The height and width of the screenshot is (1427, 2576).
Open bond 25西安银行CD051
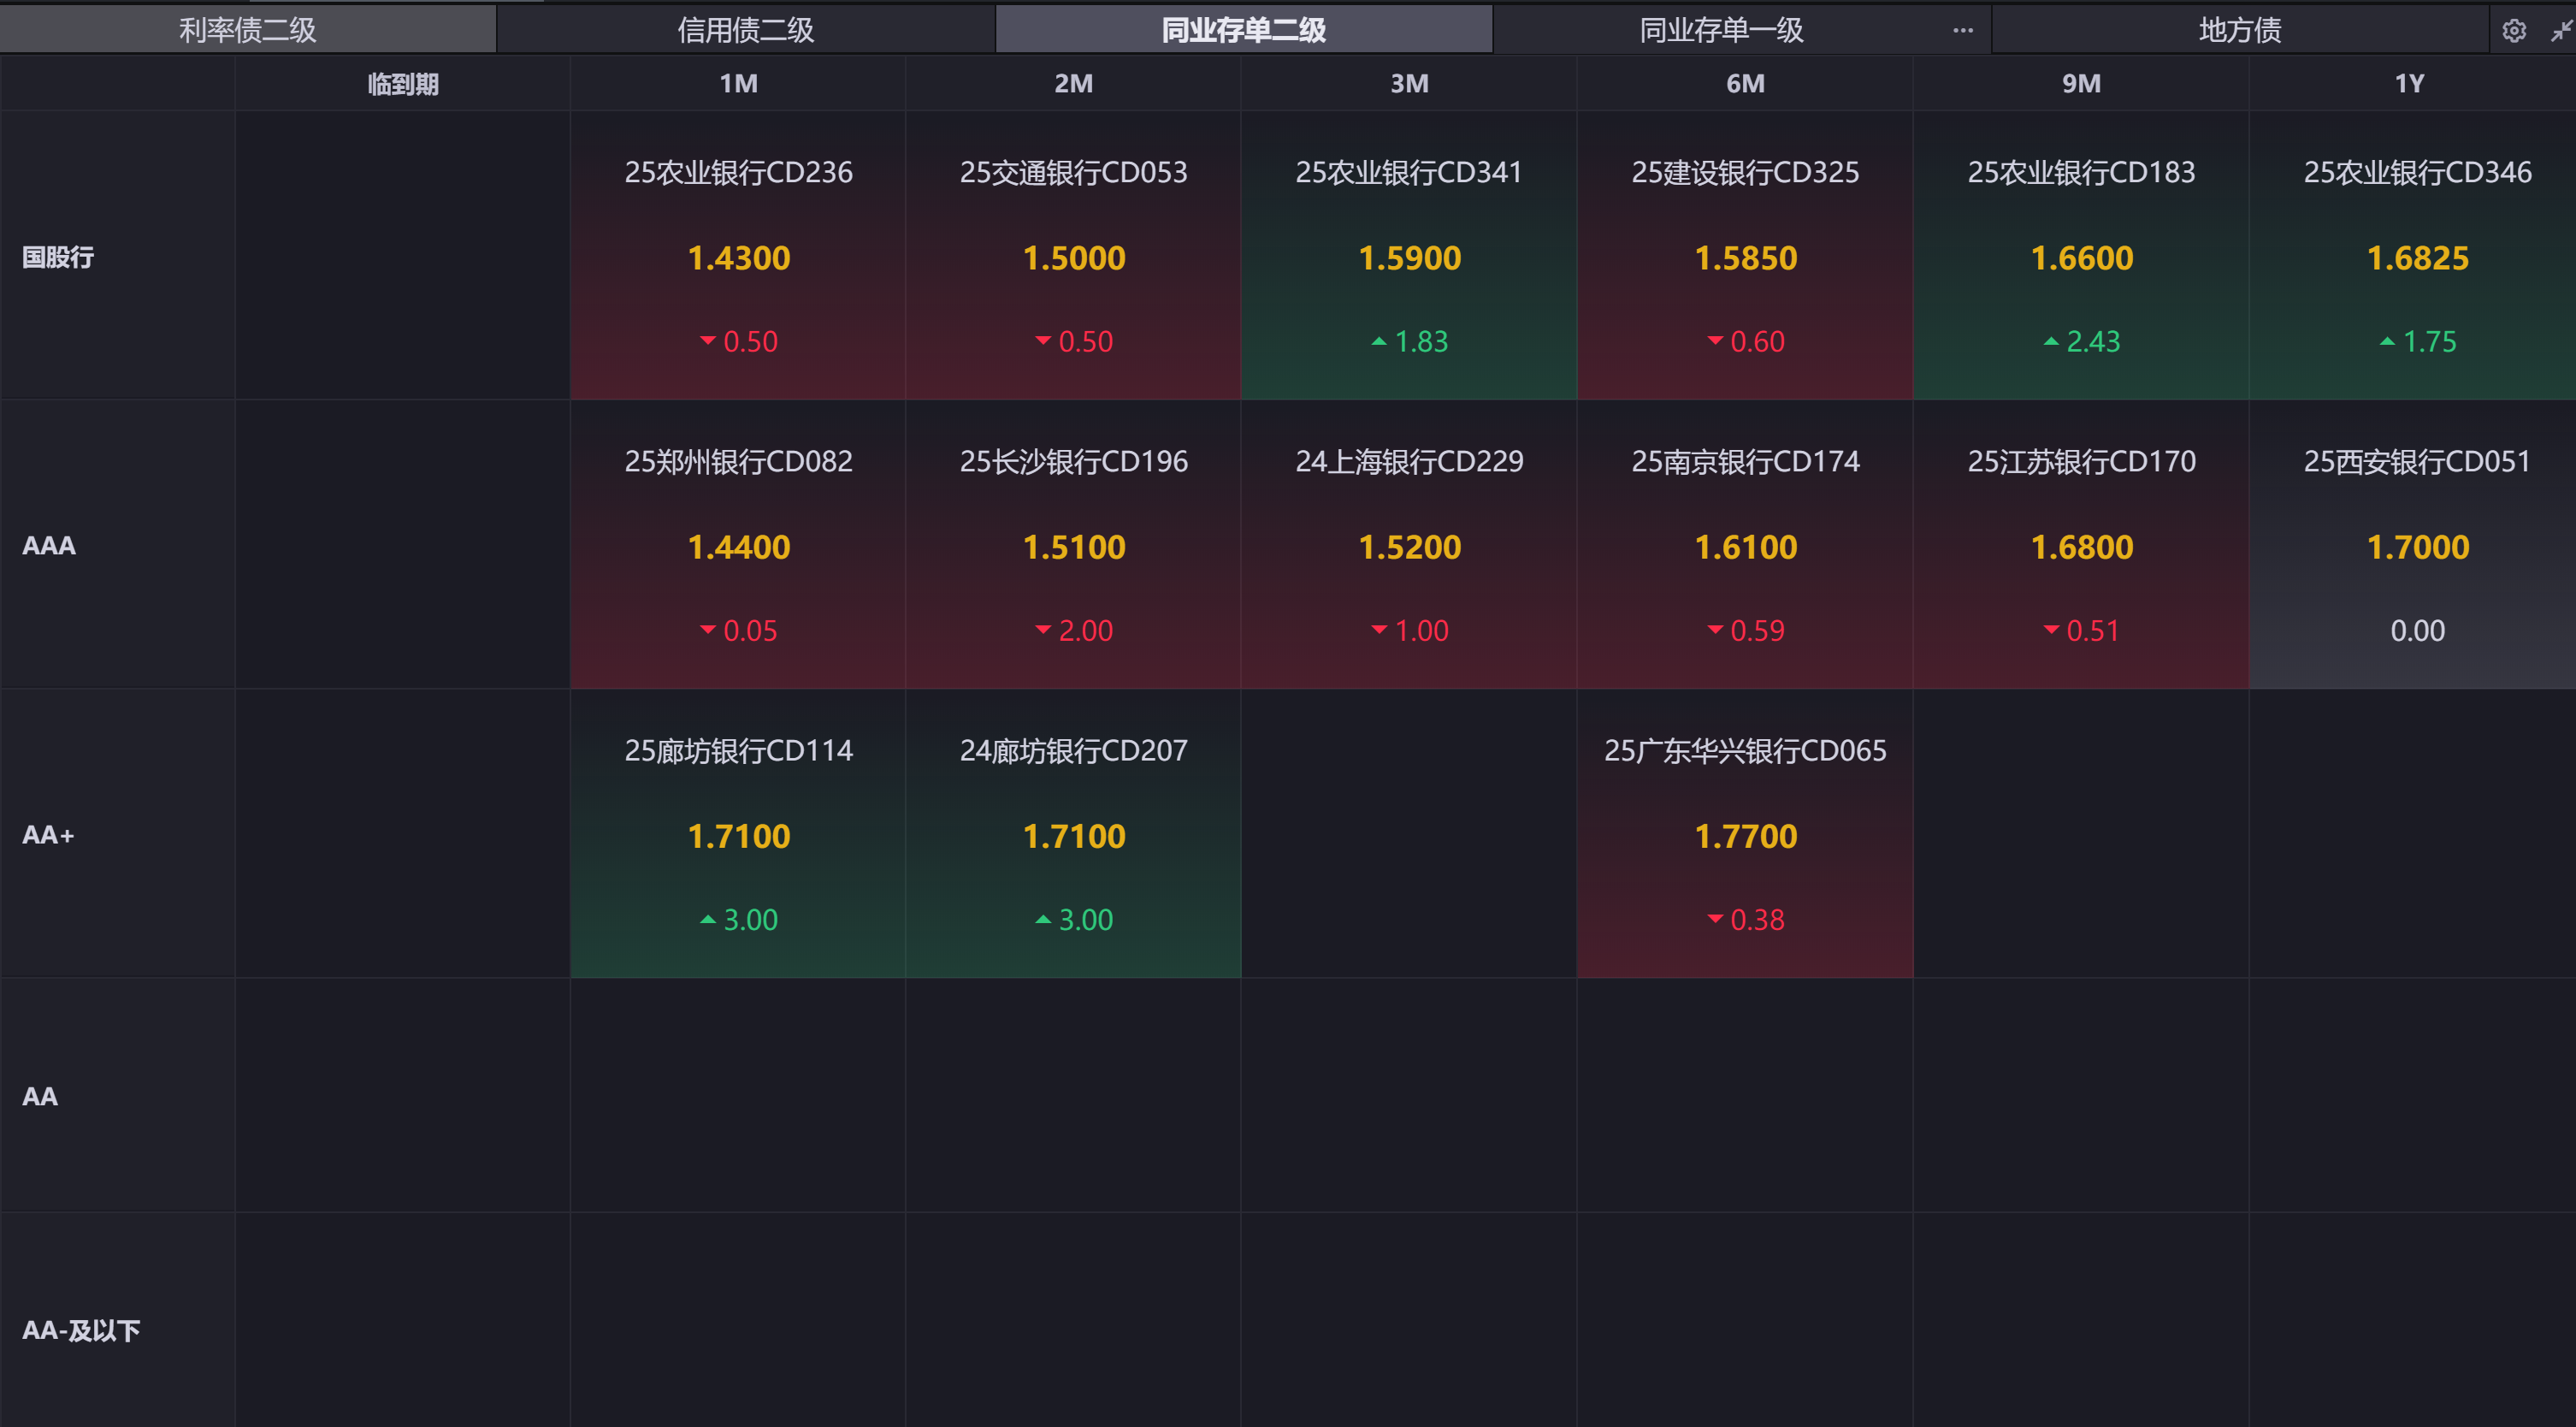pos(2416,461)
